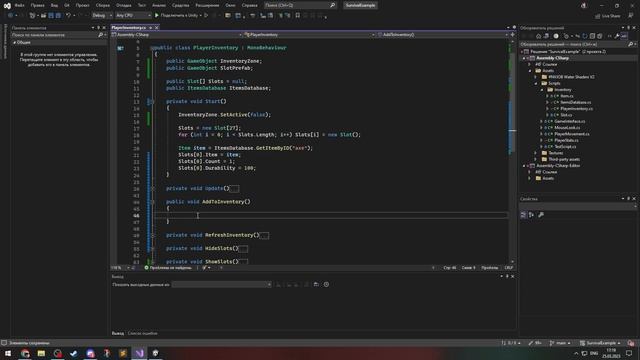
Task: Open Chrome from the Windows taskbar
Action: pyautogui.click(x=25, y=353)
